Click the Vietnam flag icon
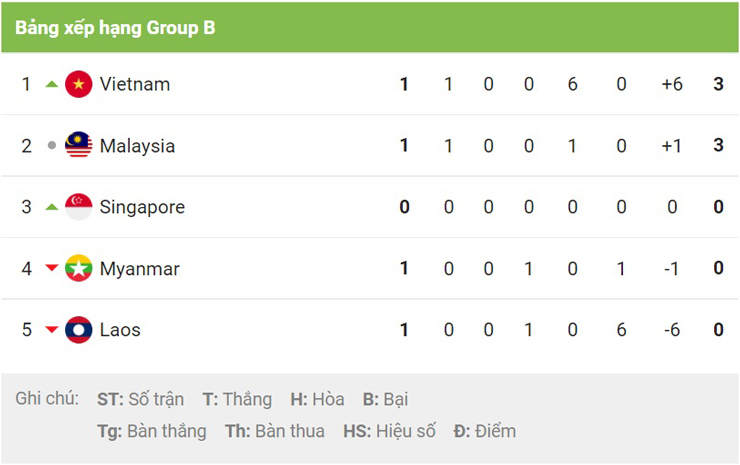 point(78,84)
